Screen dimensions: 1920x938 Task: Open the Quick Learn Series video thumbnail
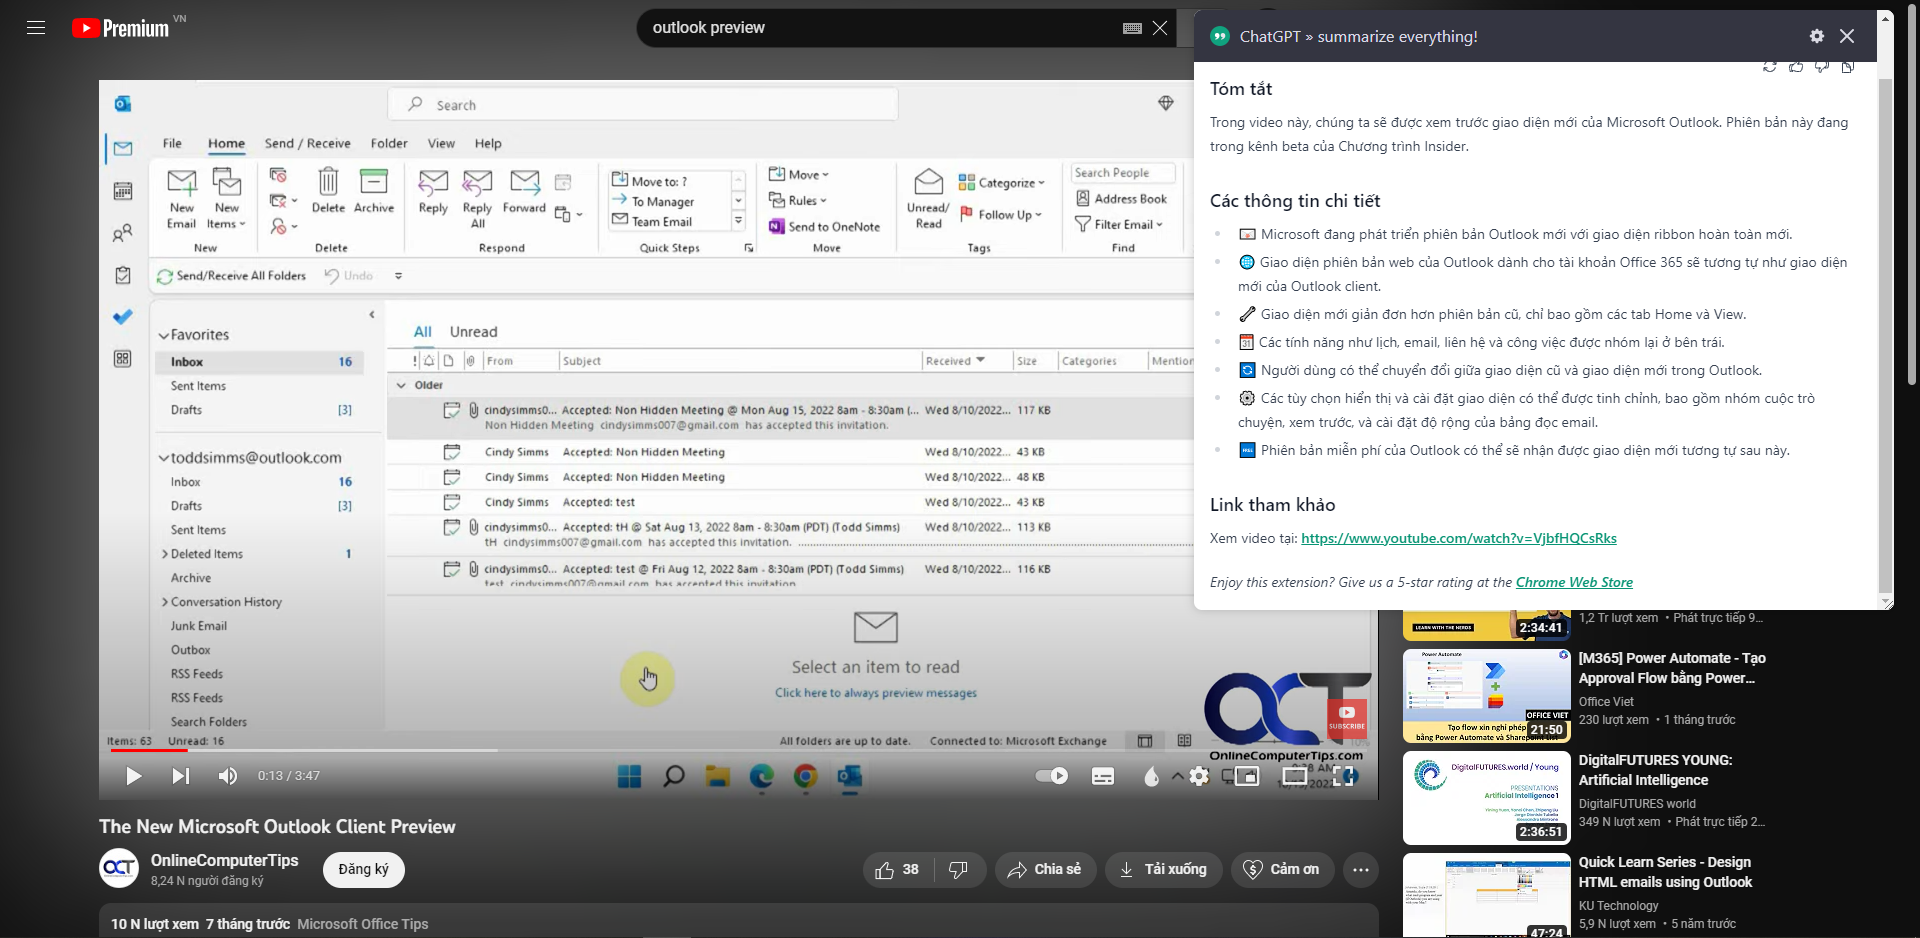coord(1486,895)
